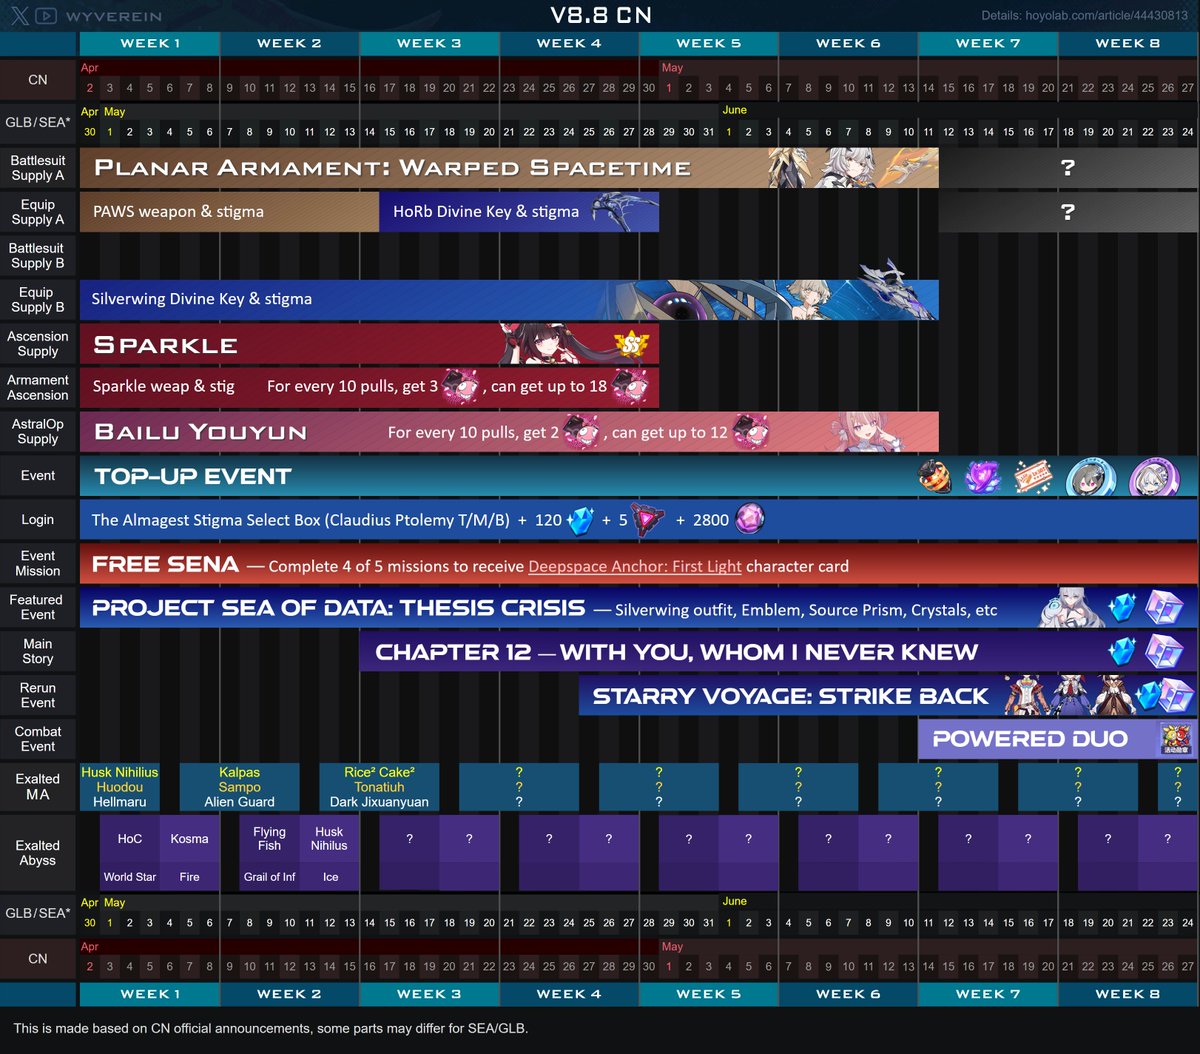Click the 'PLANAR ARMAMENT: WARPED SPACETIME' banner title
The image size is (1200, 1054).
pyautogui.click(x=392, y=168)
